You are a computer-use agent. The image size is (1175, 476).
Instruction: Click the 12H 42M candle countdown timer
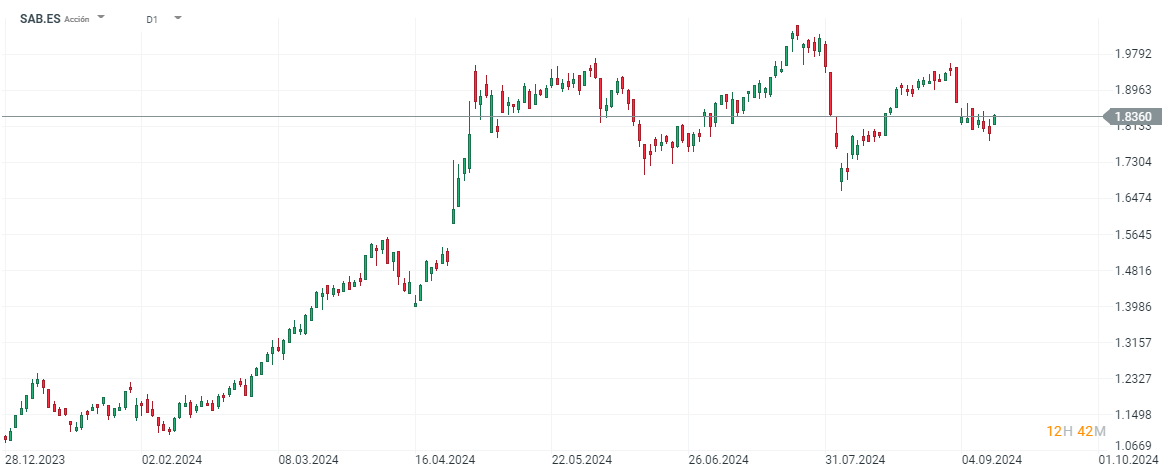click(x=1075, y=431)
